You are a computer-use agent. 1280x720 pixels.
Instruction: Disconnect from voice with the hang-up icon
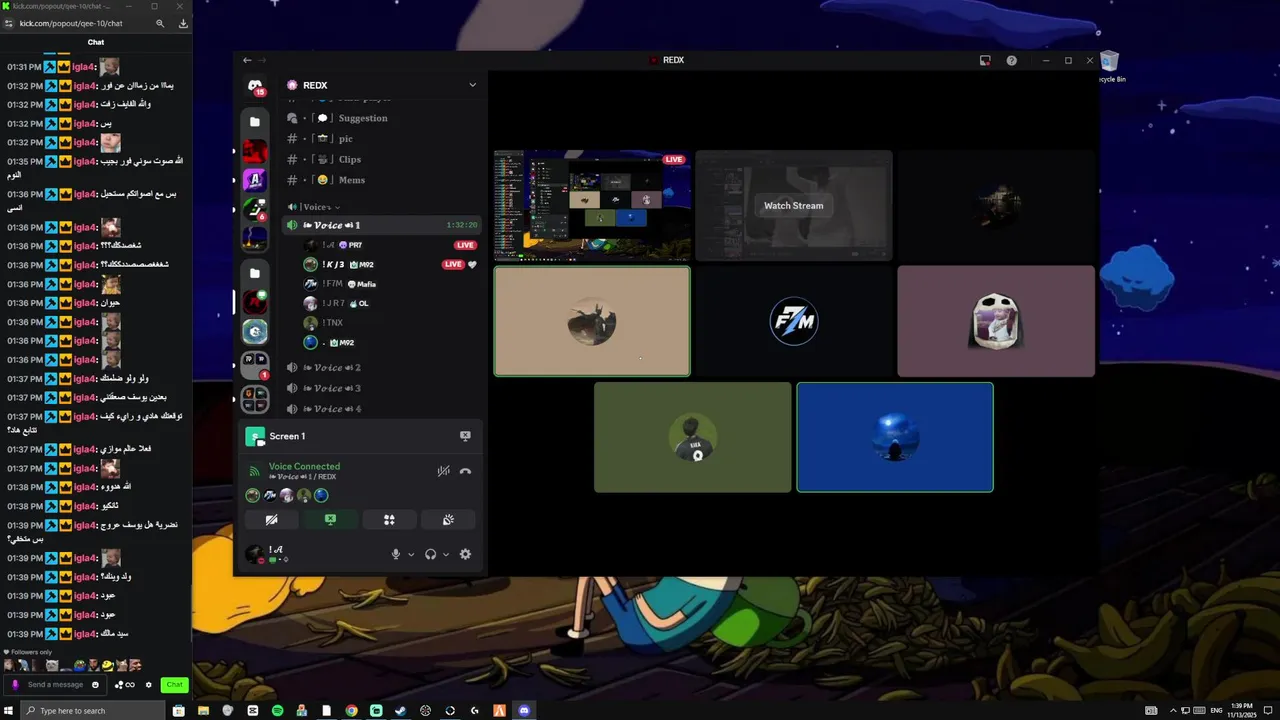point(465,471)
